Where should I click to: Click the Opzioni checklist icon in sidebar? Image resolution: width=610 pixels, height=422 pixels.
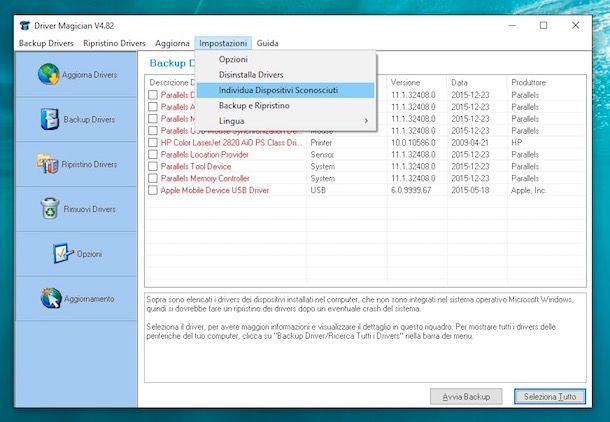63,254
